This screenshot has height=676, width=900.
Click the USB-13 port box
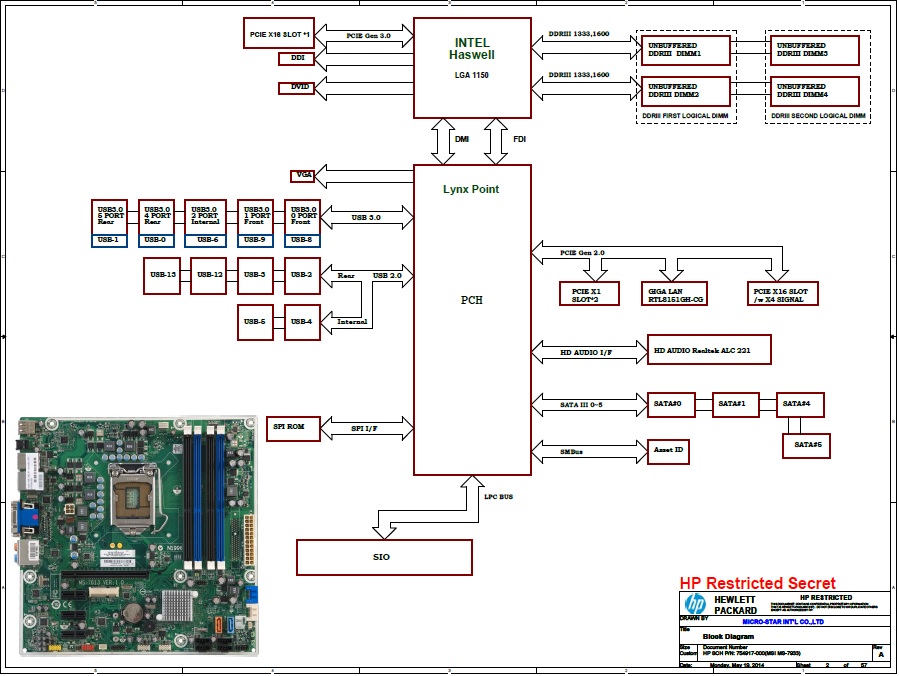161,275
